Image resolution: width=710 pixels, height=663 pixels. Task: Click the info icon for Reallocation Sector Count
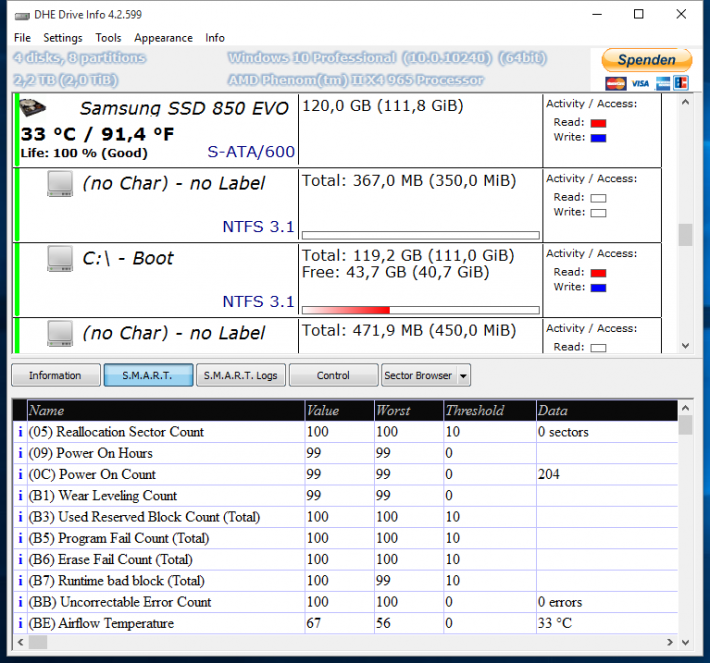(20, 432)
